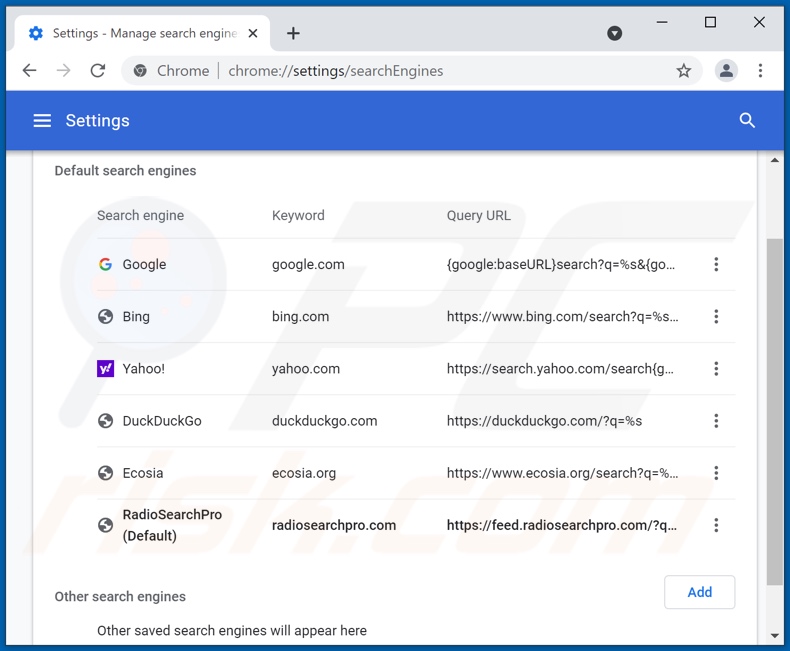Click the Bing globe icon
This screenshot has height=651, width=790.
click(105, 316)
